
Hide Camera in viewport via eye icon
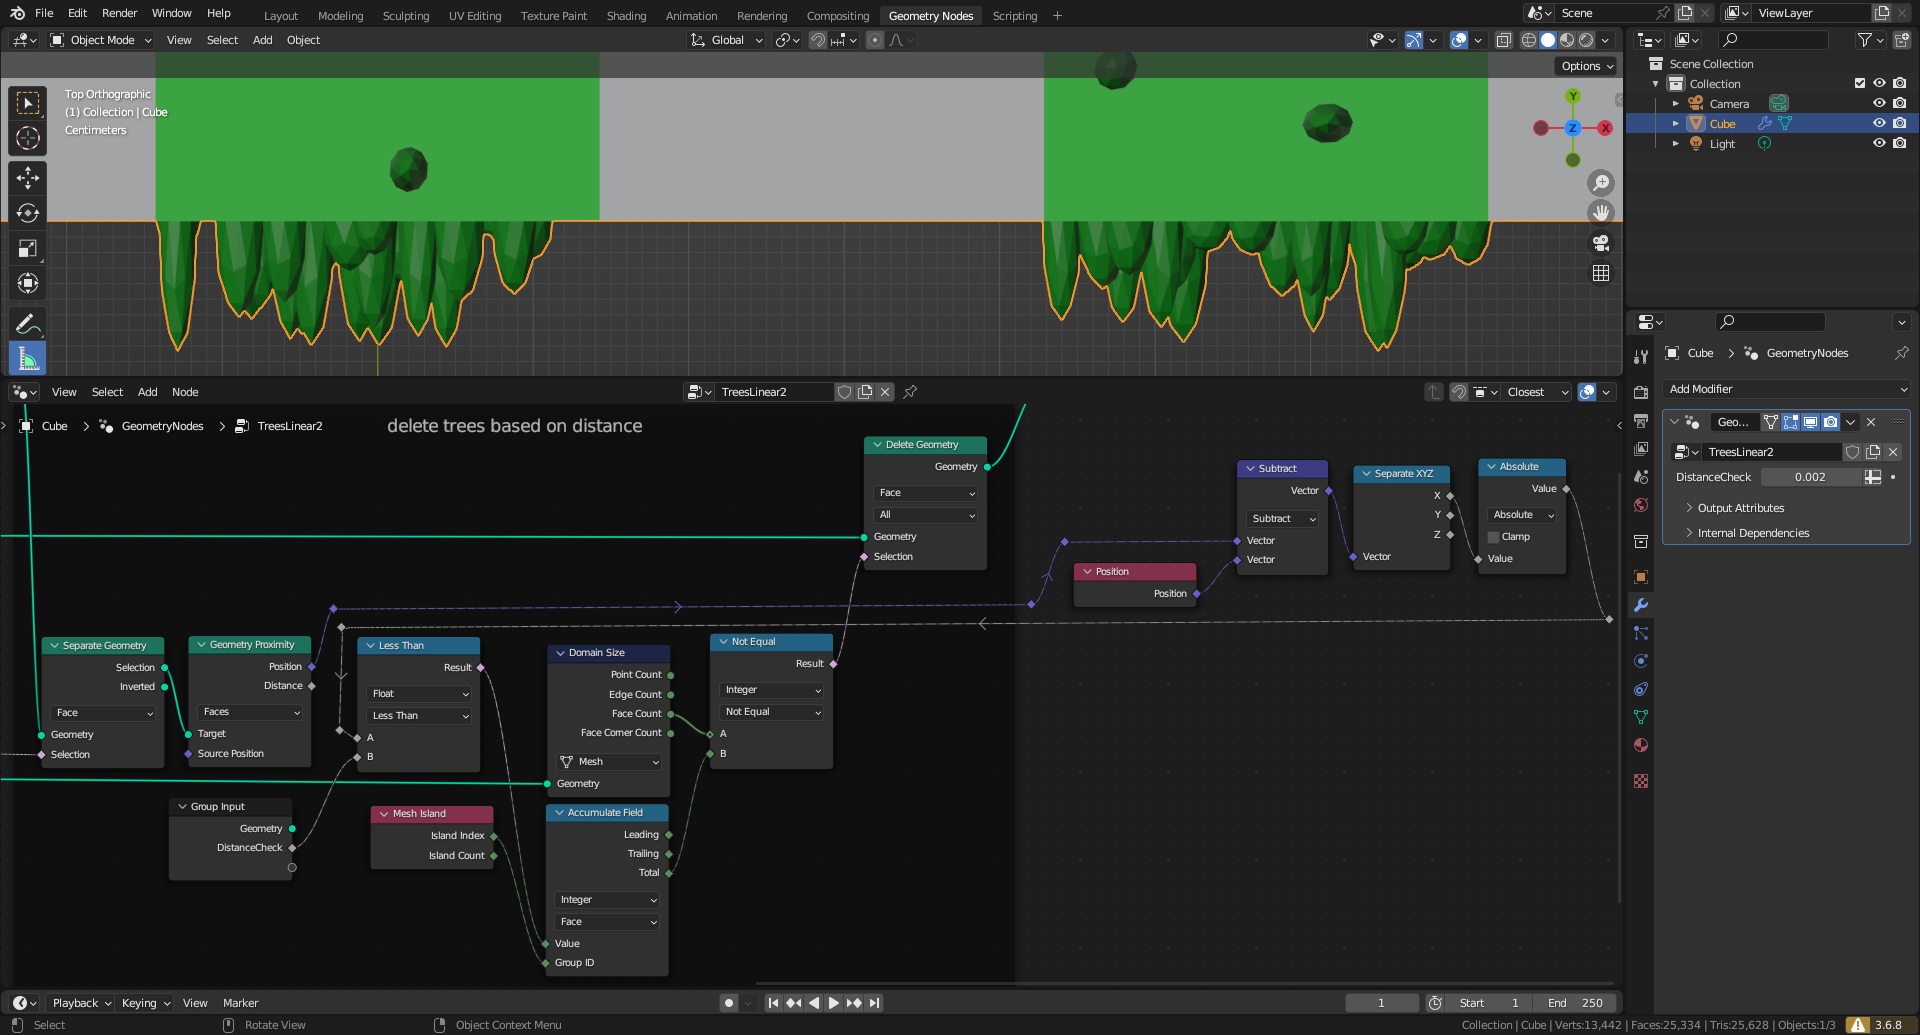pyautogui.click(x=1879, y=103)
